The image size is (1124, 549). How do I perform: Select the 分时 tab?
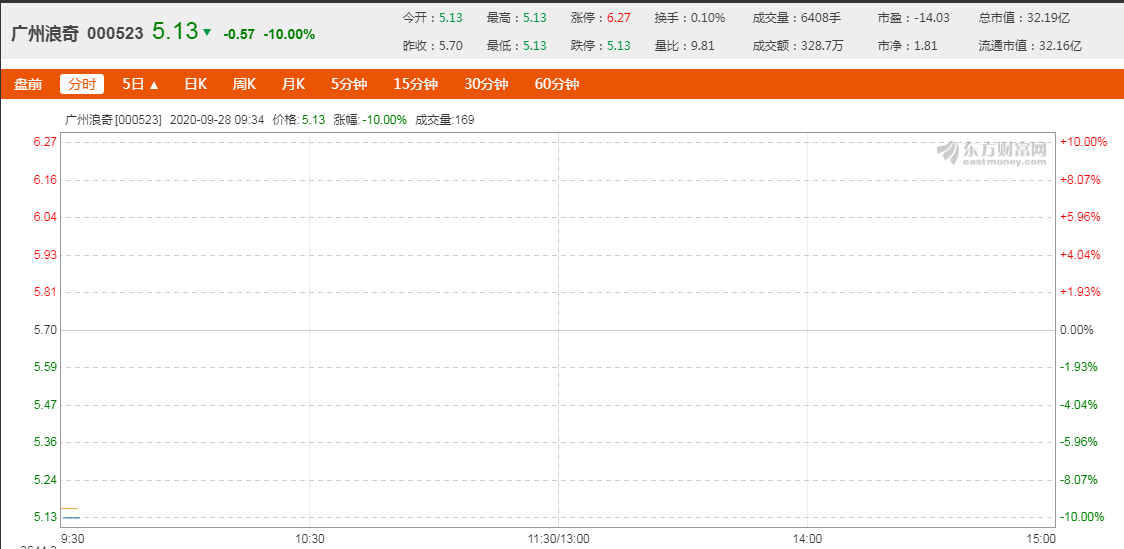82,85
